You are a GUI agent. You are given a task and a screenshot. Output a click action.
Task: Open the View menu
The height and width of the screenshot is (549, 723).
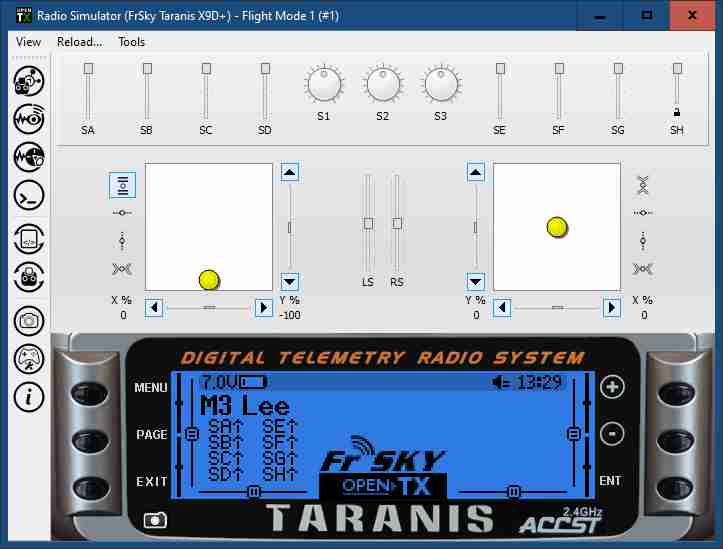[28, 42]
